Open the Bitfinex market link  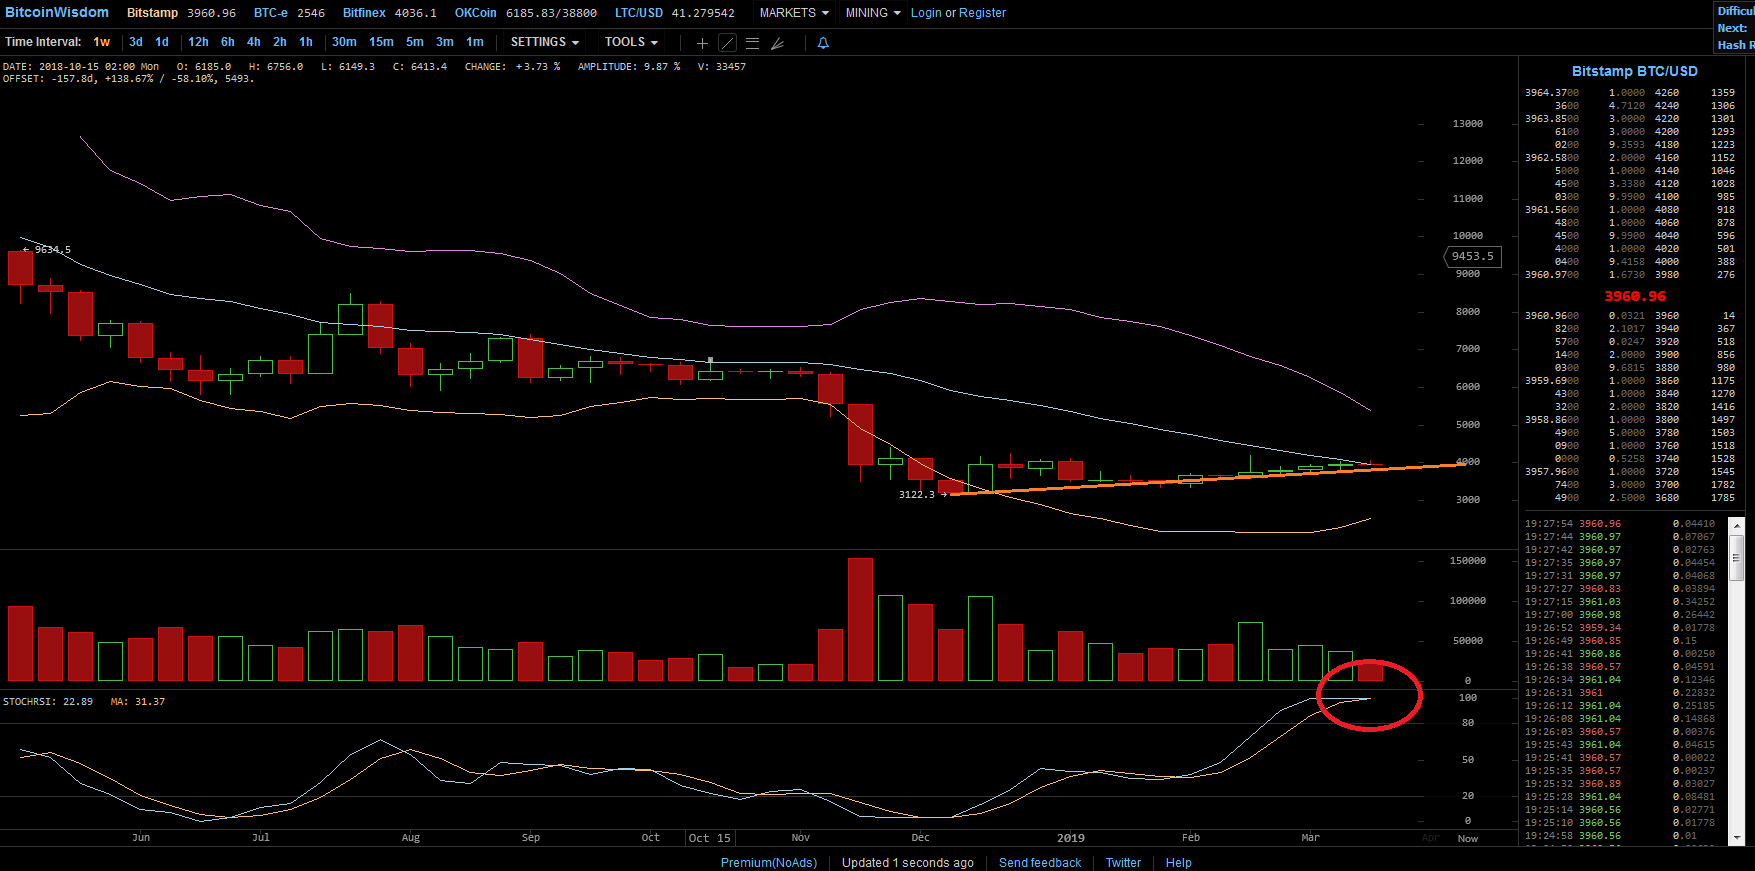point(364,13)
